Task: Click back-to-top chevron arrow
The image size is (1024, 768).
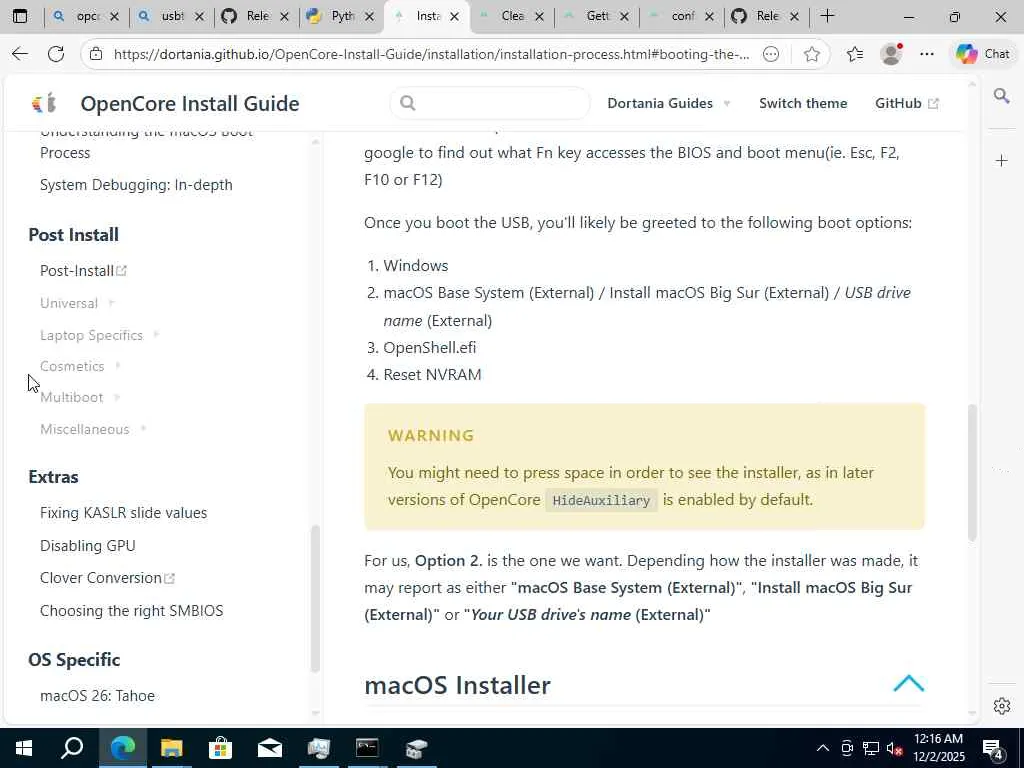Action: pyautogui.click(x=908, y=683)
